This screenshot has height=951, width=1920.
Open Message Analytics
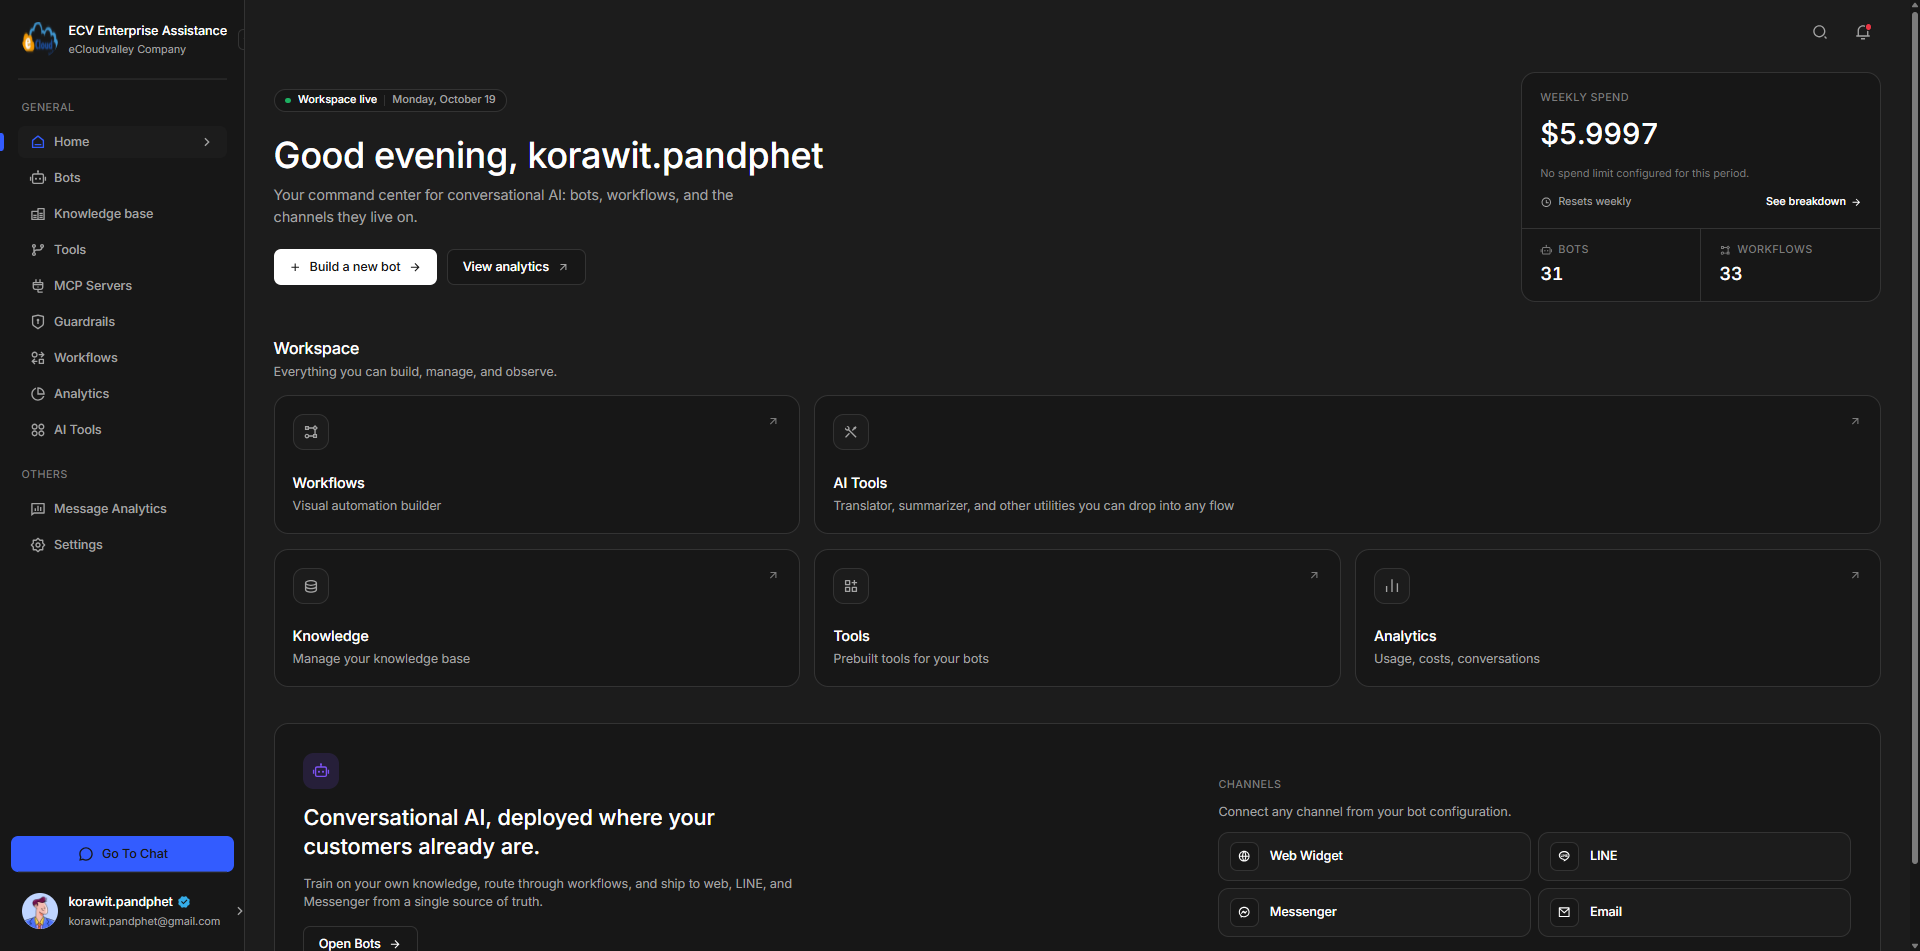click(122, 509)
